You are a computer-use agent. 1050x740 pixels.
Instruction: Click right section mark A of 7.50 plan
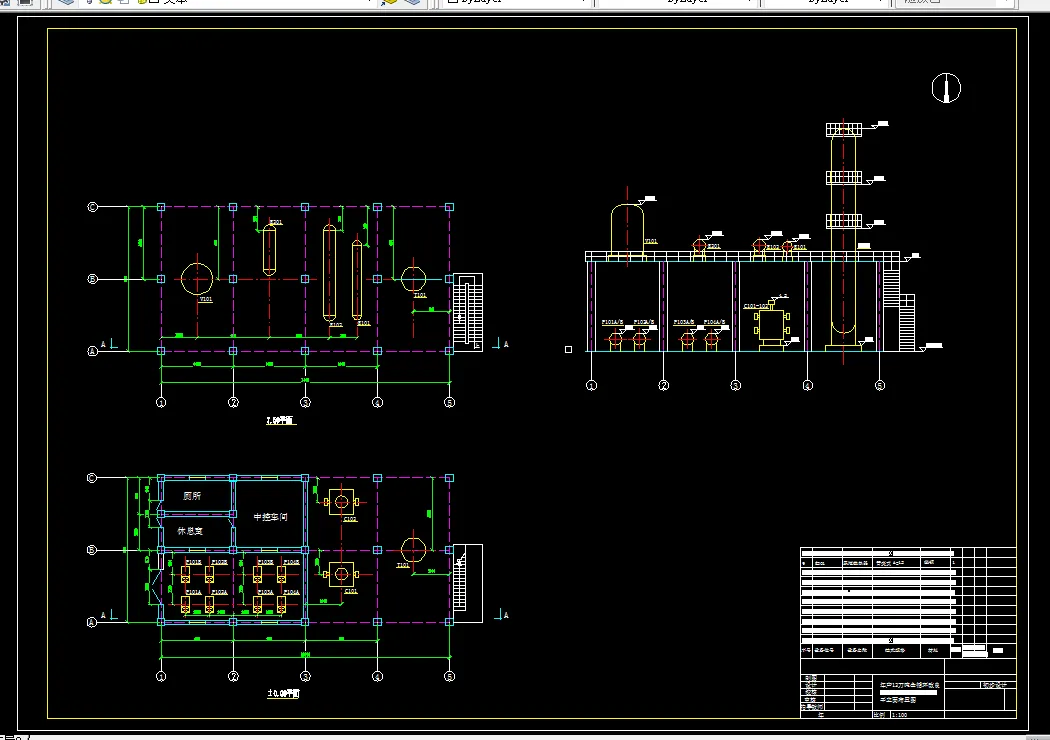pyautogui.click(x=501, y=344)
